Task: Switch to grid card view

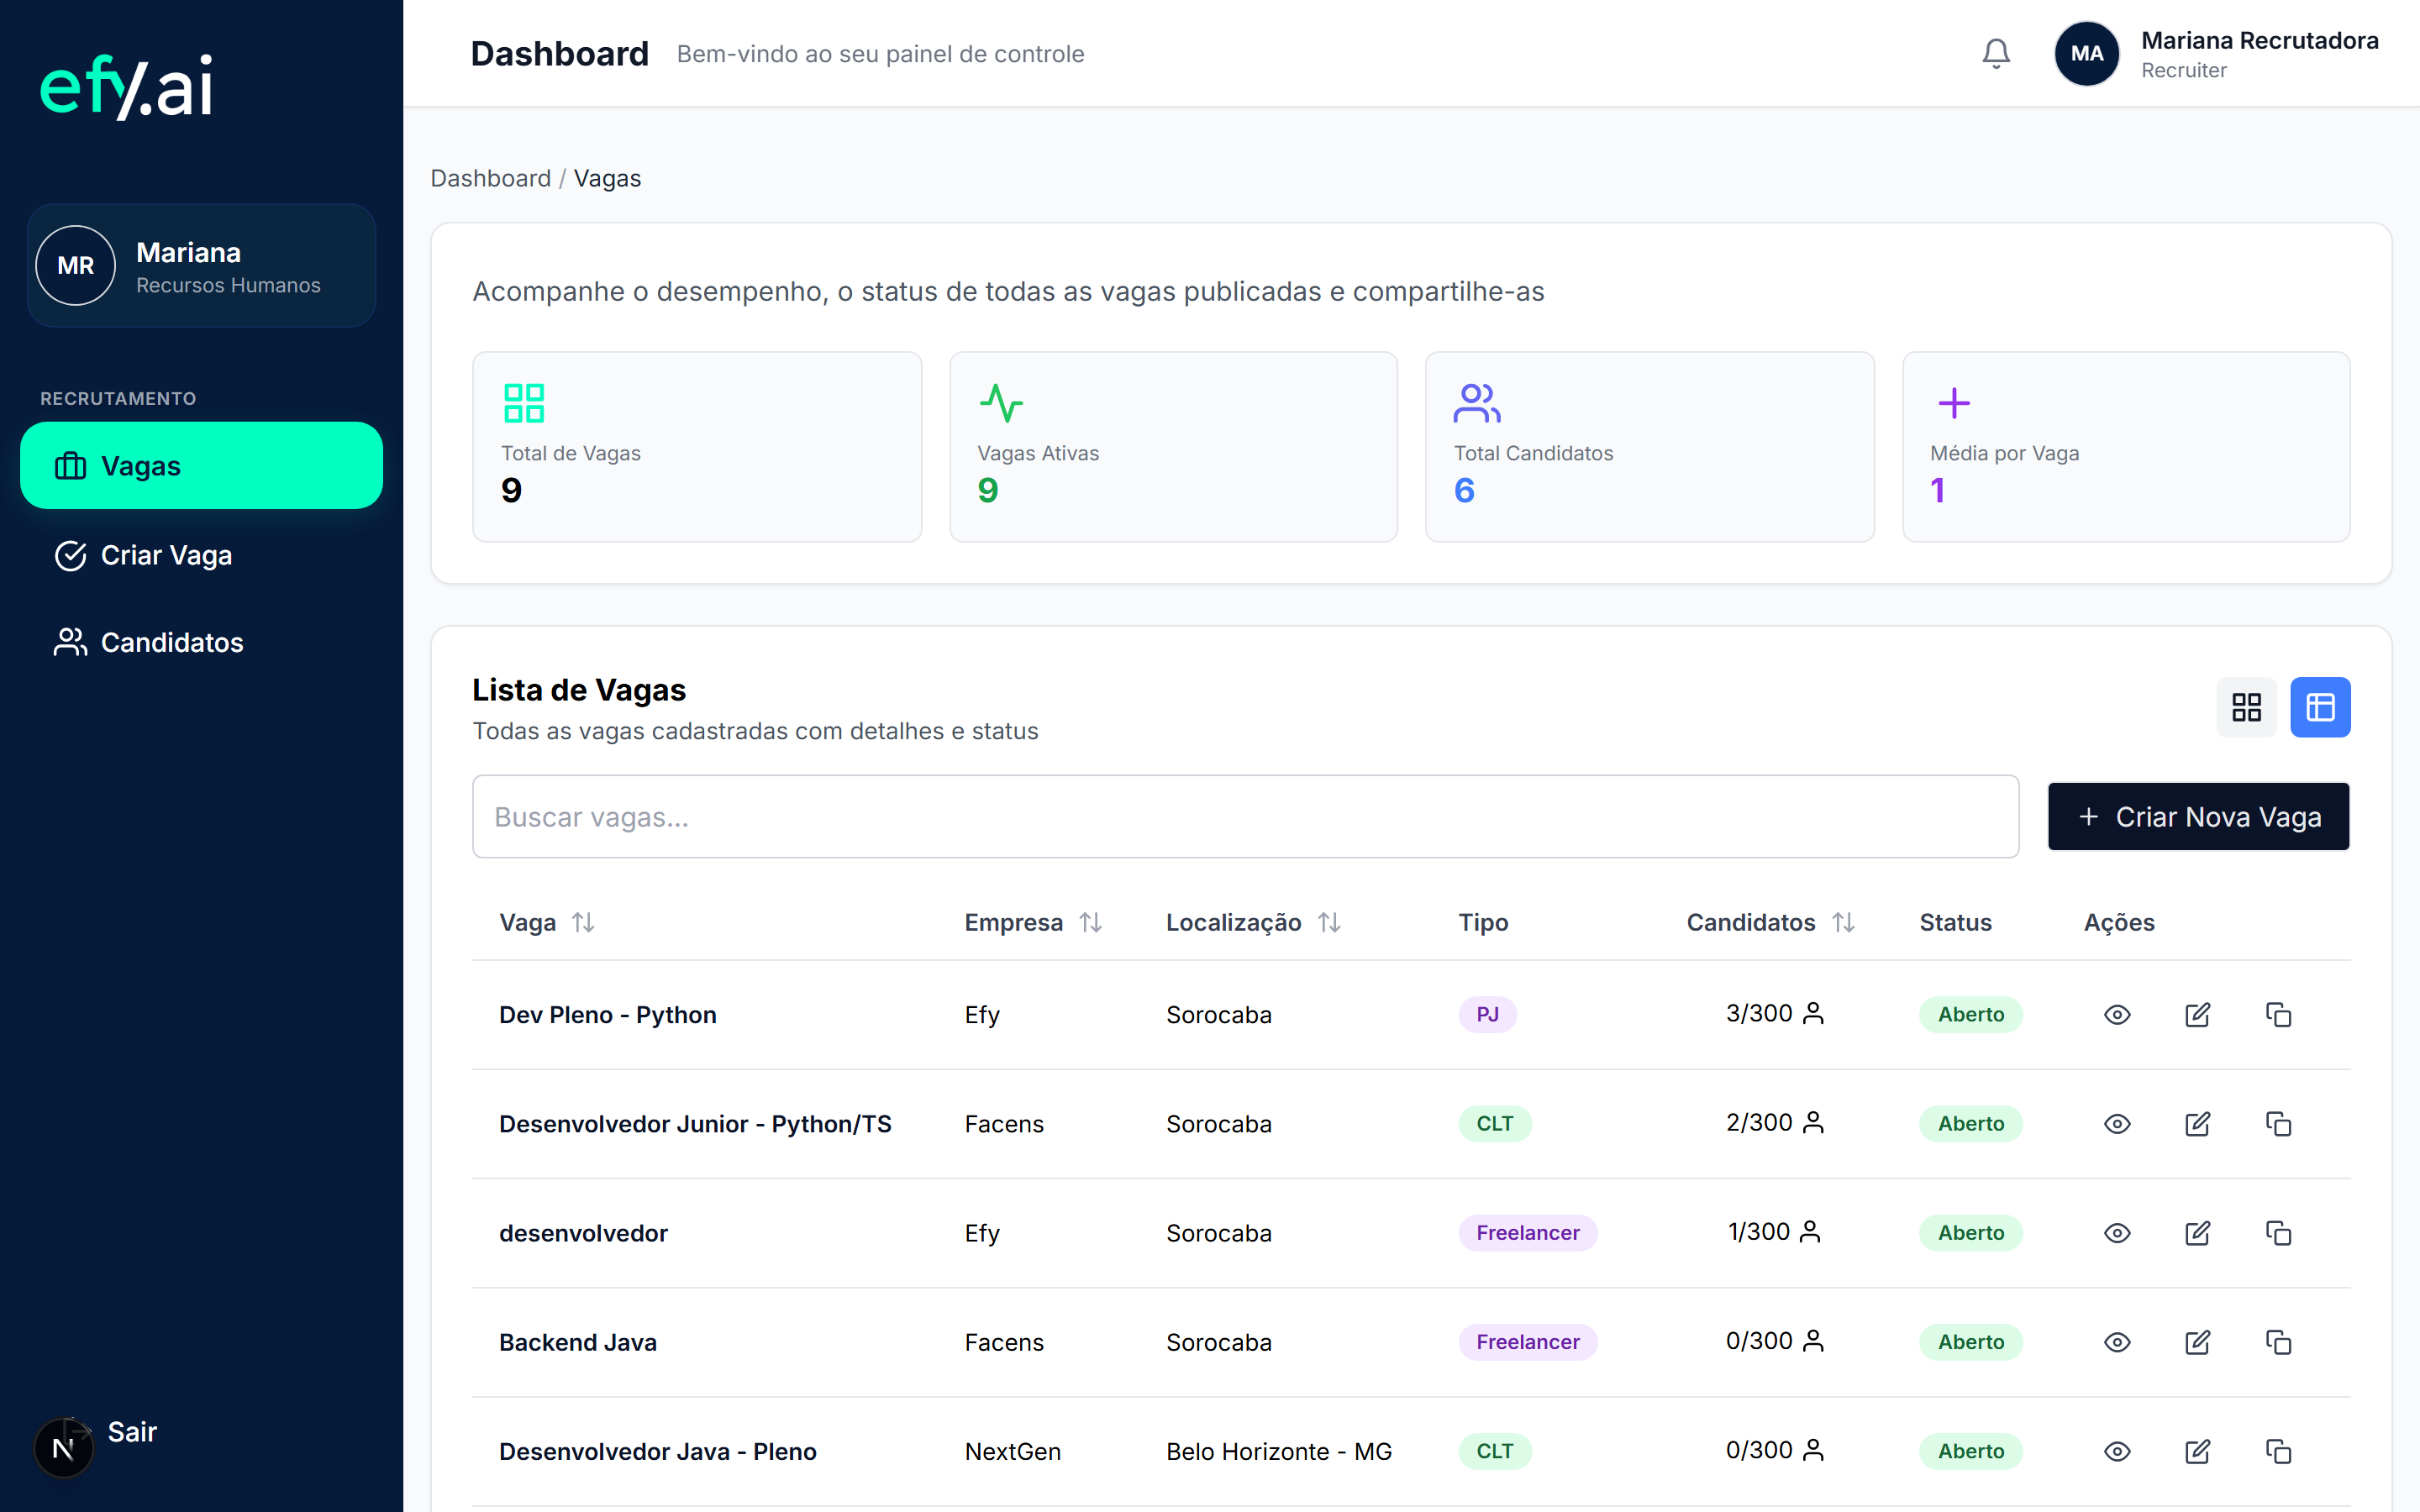Action: tap(2246, 707)
